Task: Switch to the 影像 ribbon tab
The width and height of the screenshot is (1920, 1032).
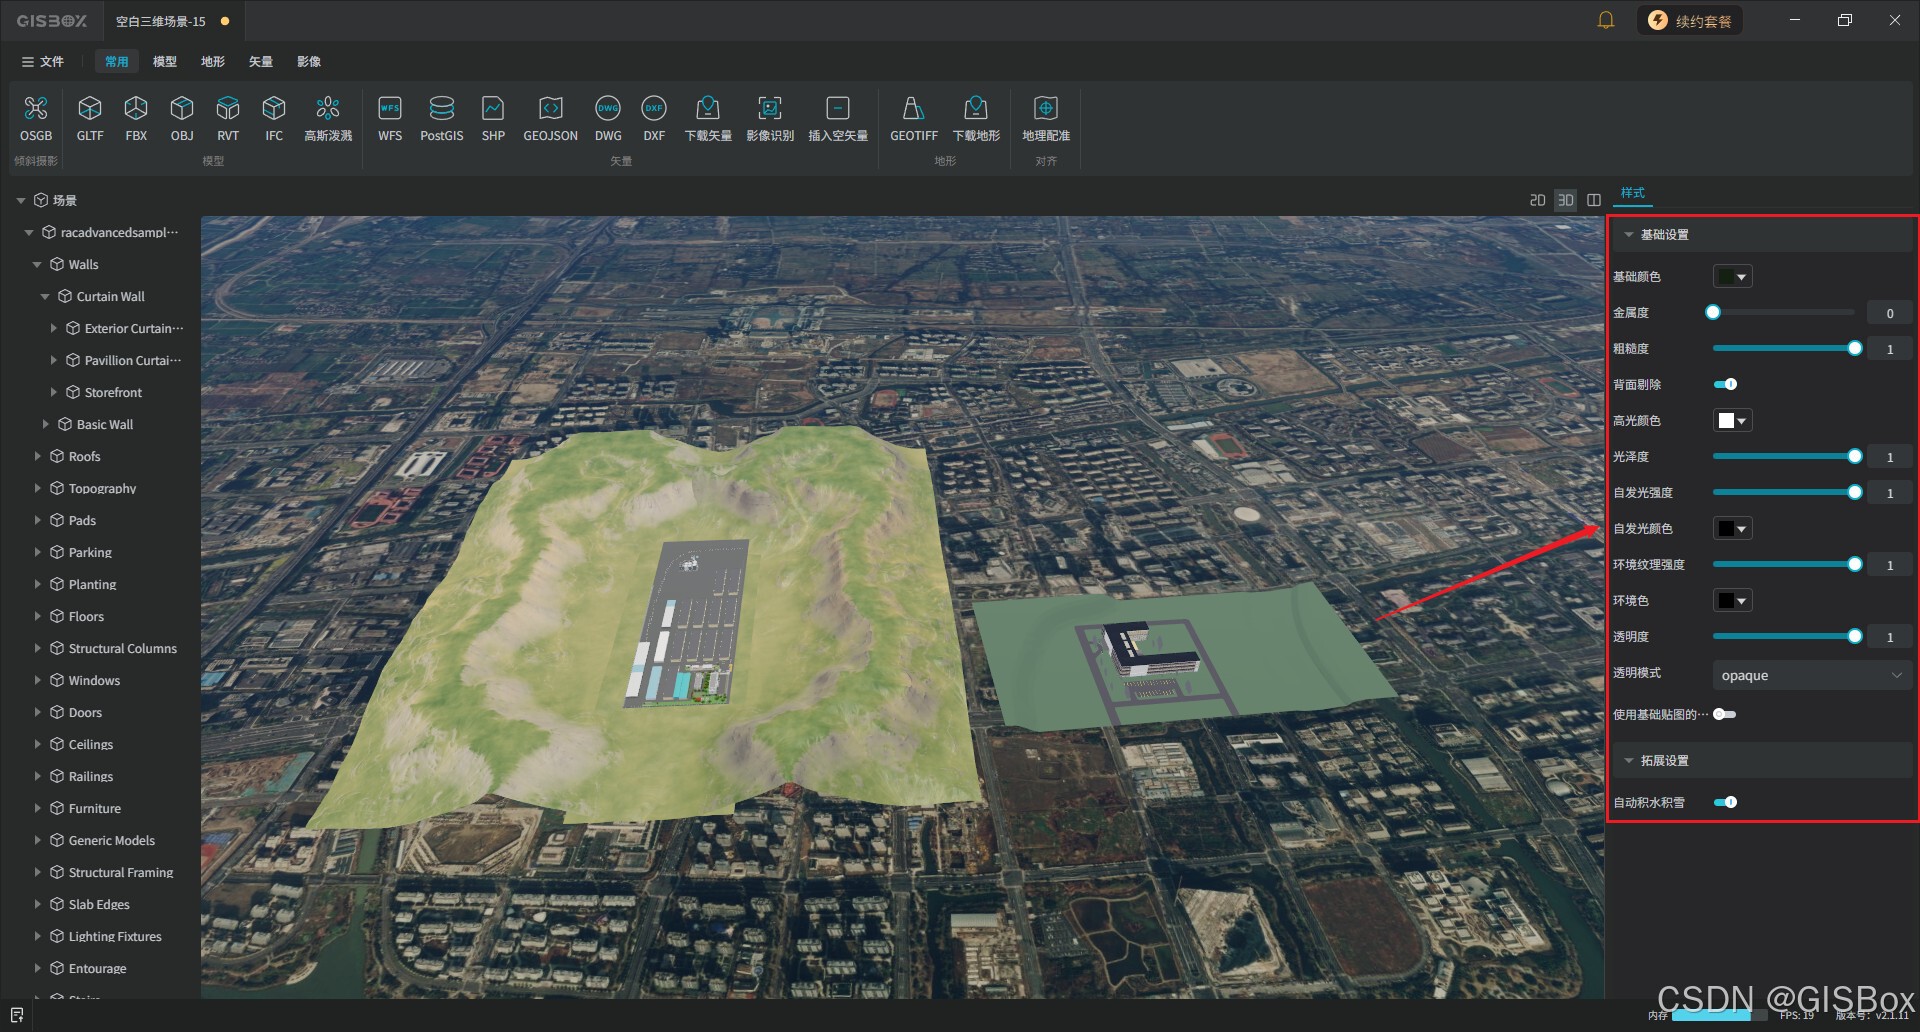Action: 309,62
